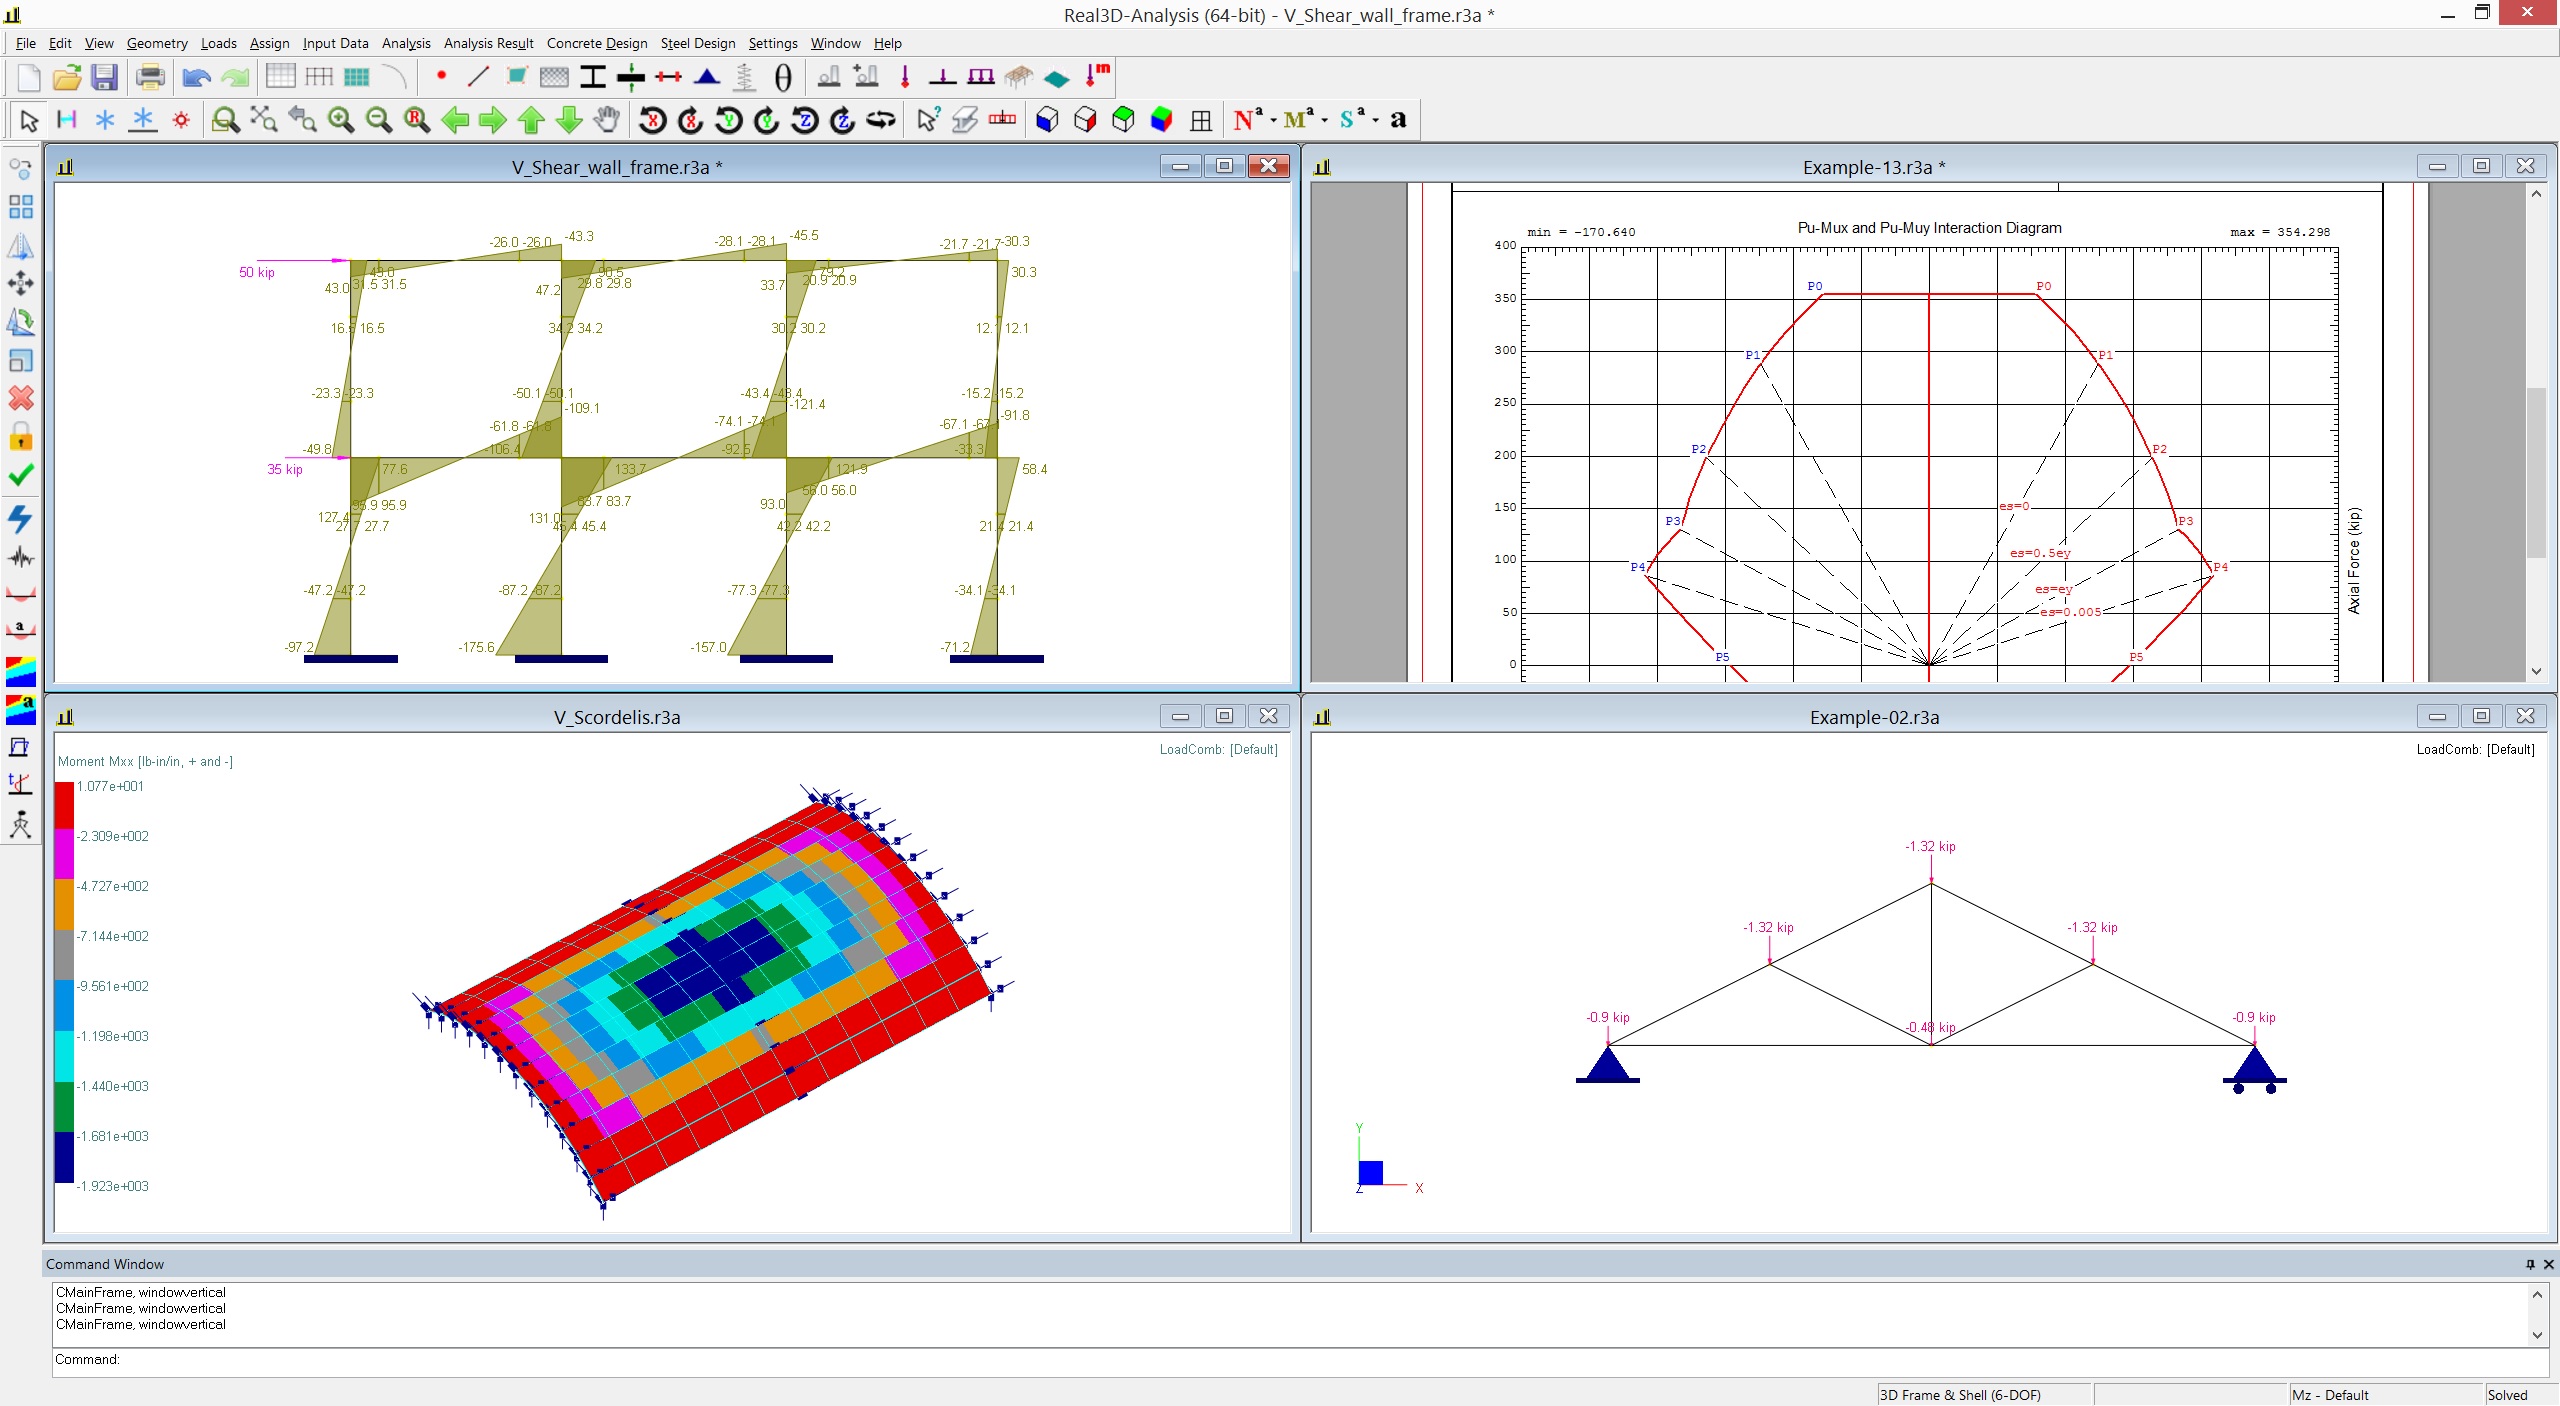Open the Analysis Result menu
2560x1406 pixels.
[x=488, y=43]
